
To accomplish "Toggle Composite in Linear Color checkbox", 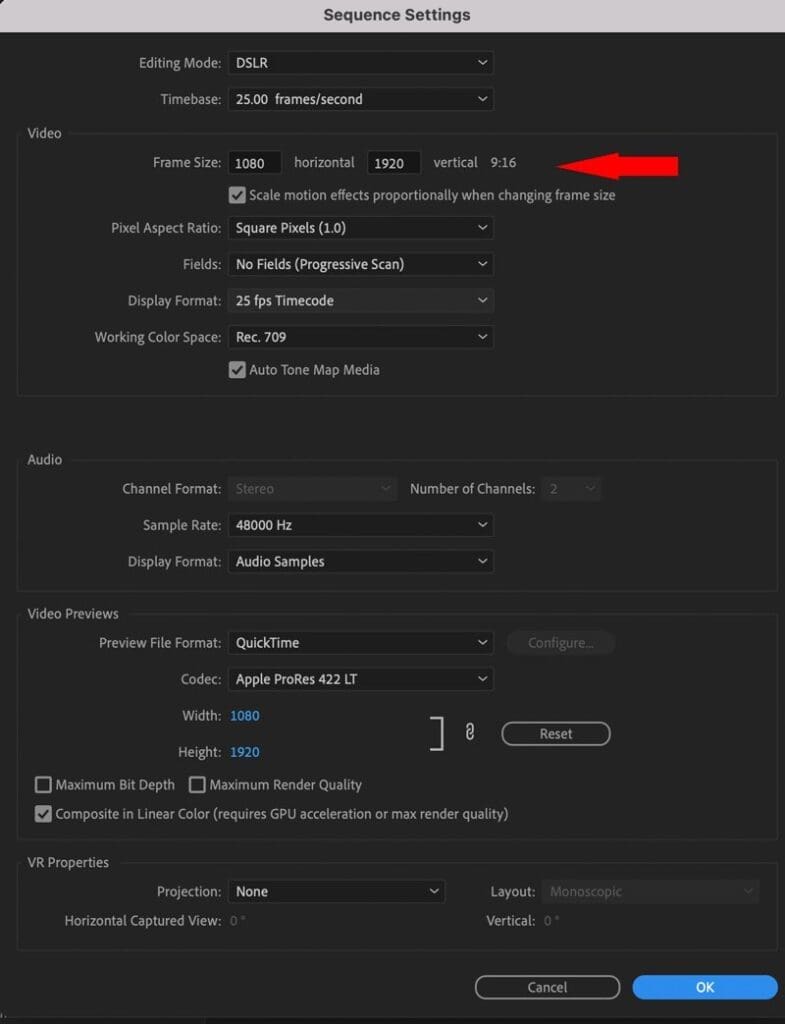I will click(x=43, y=814).
